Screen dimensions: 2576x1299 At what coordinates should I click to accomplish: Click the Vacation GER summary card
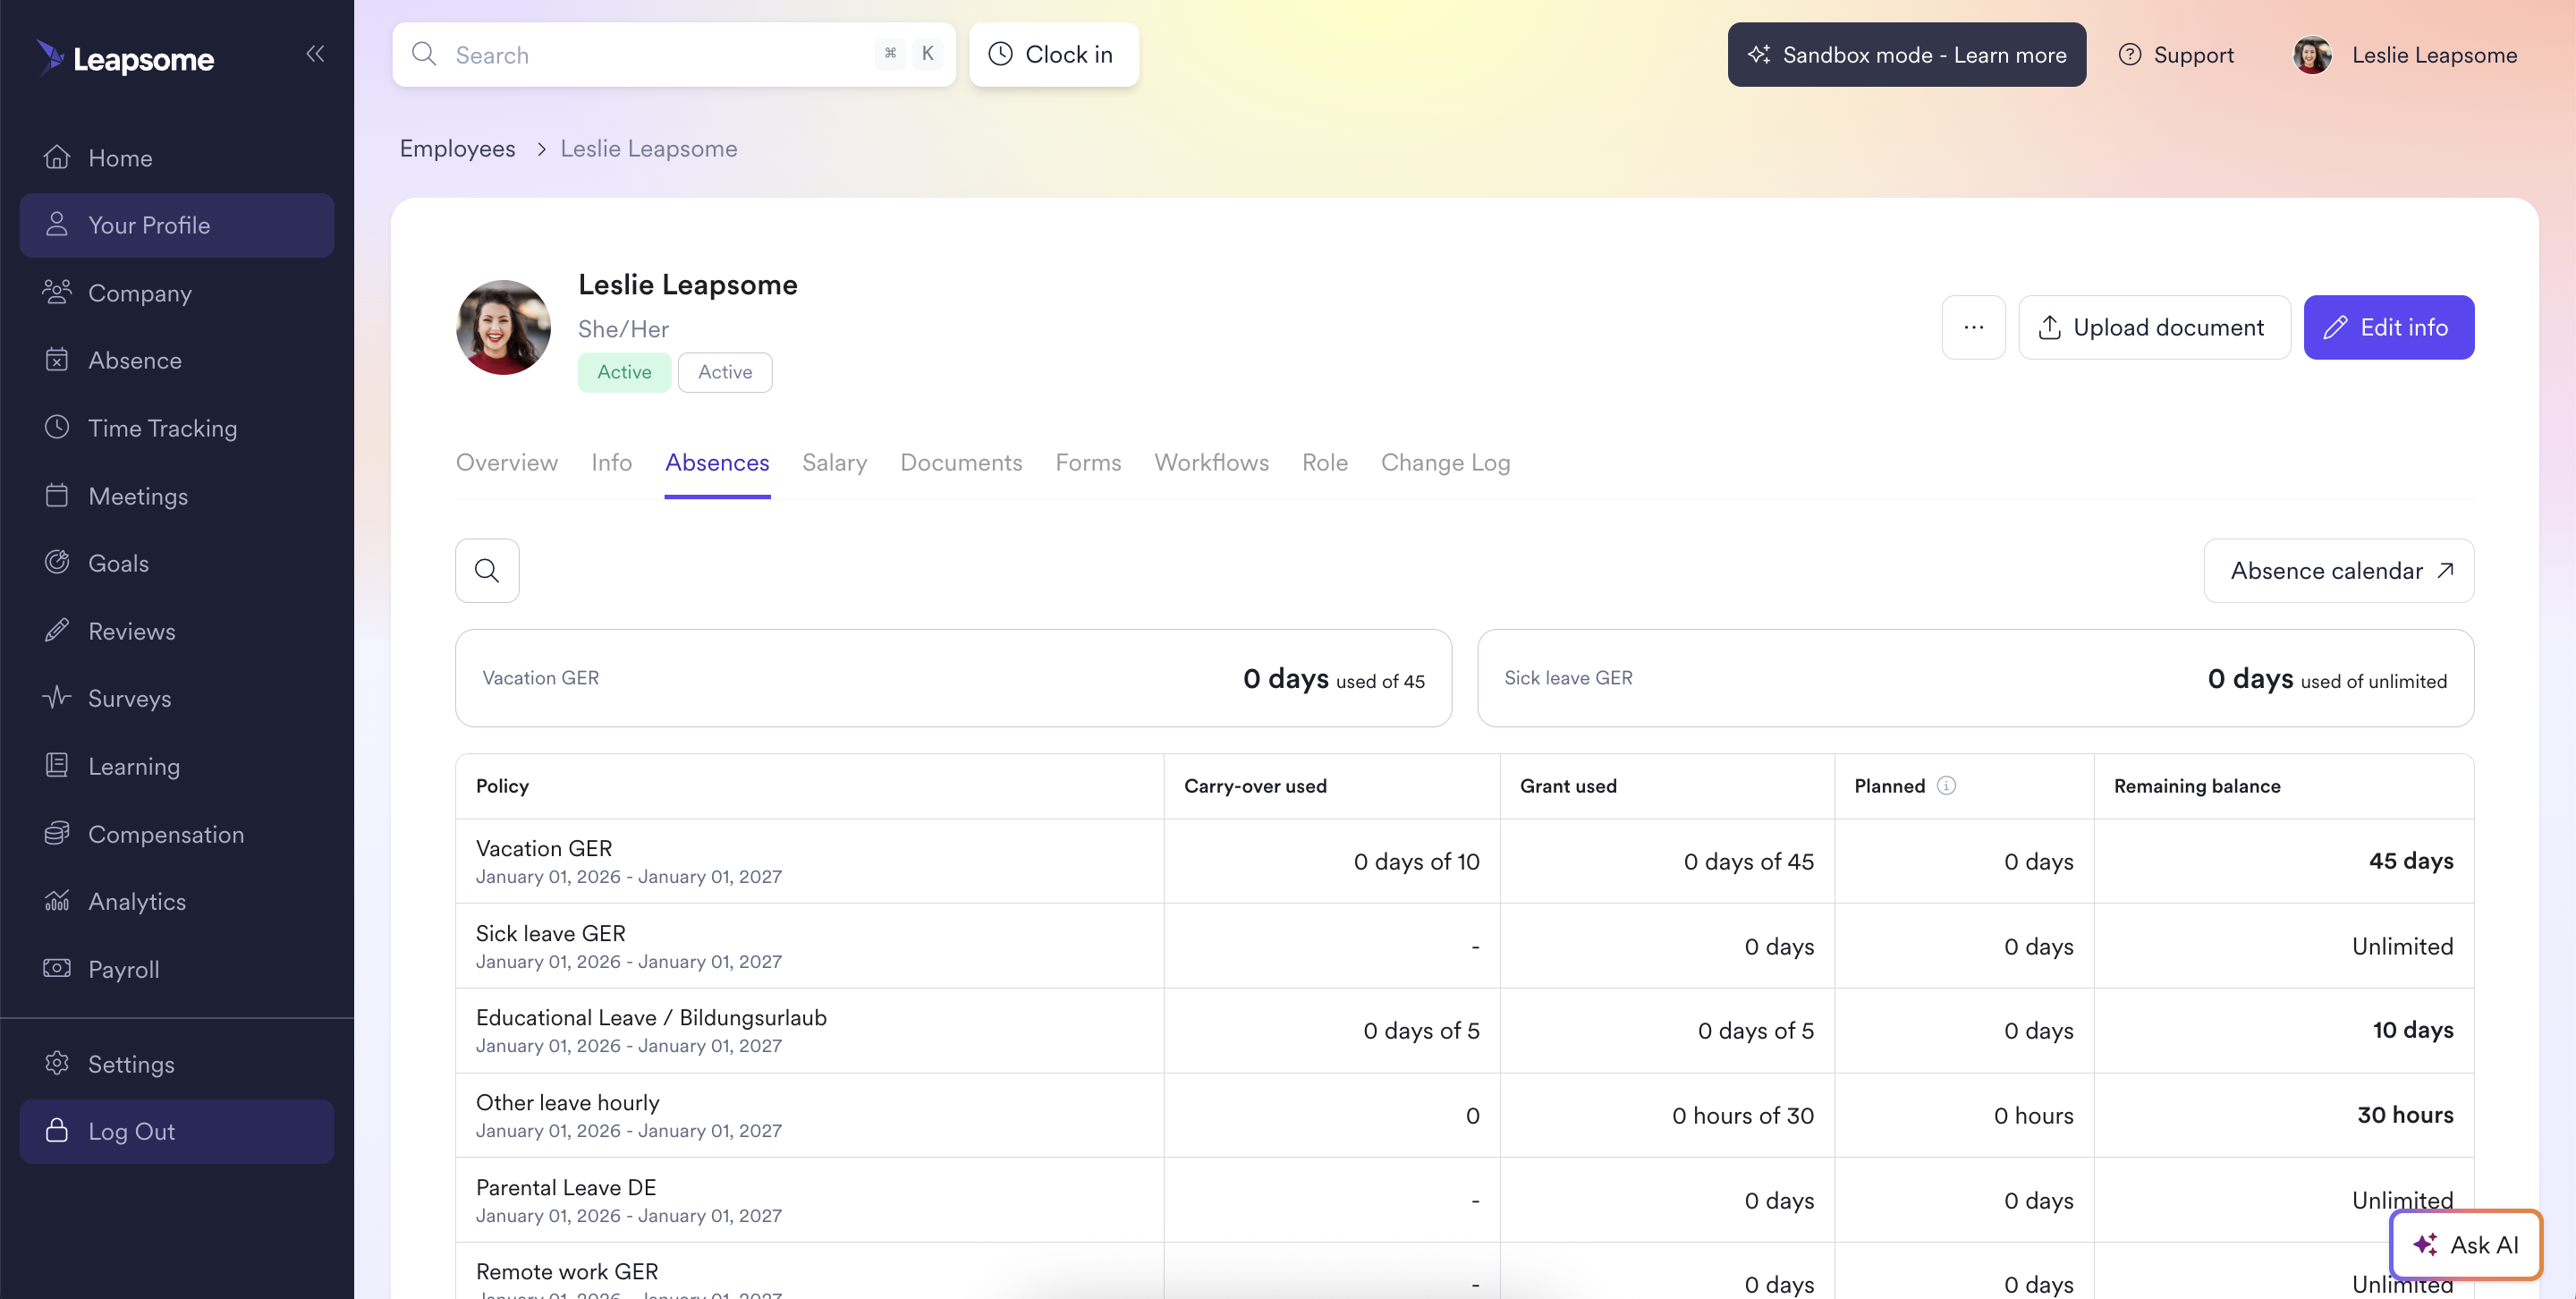point(953,678)
